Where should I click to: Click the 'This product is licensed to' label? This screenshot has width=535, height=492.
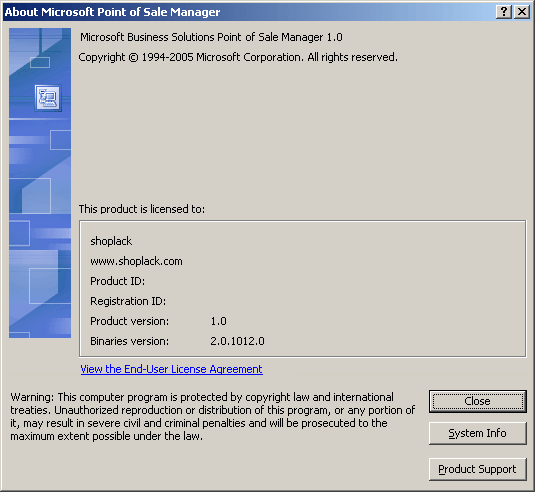142,209
